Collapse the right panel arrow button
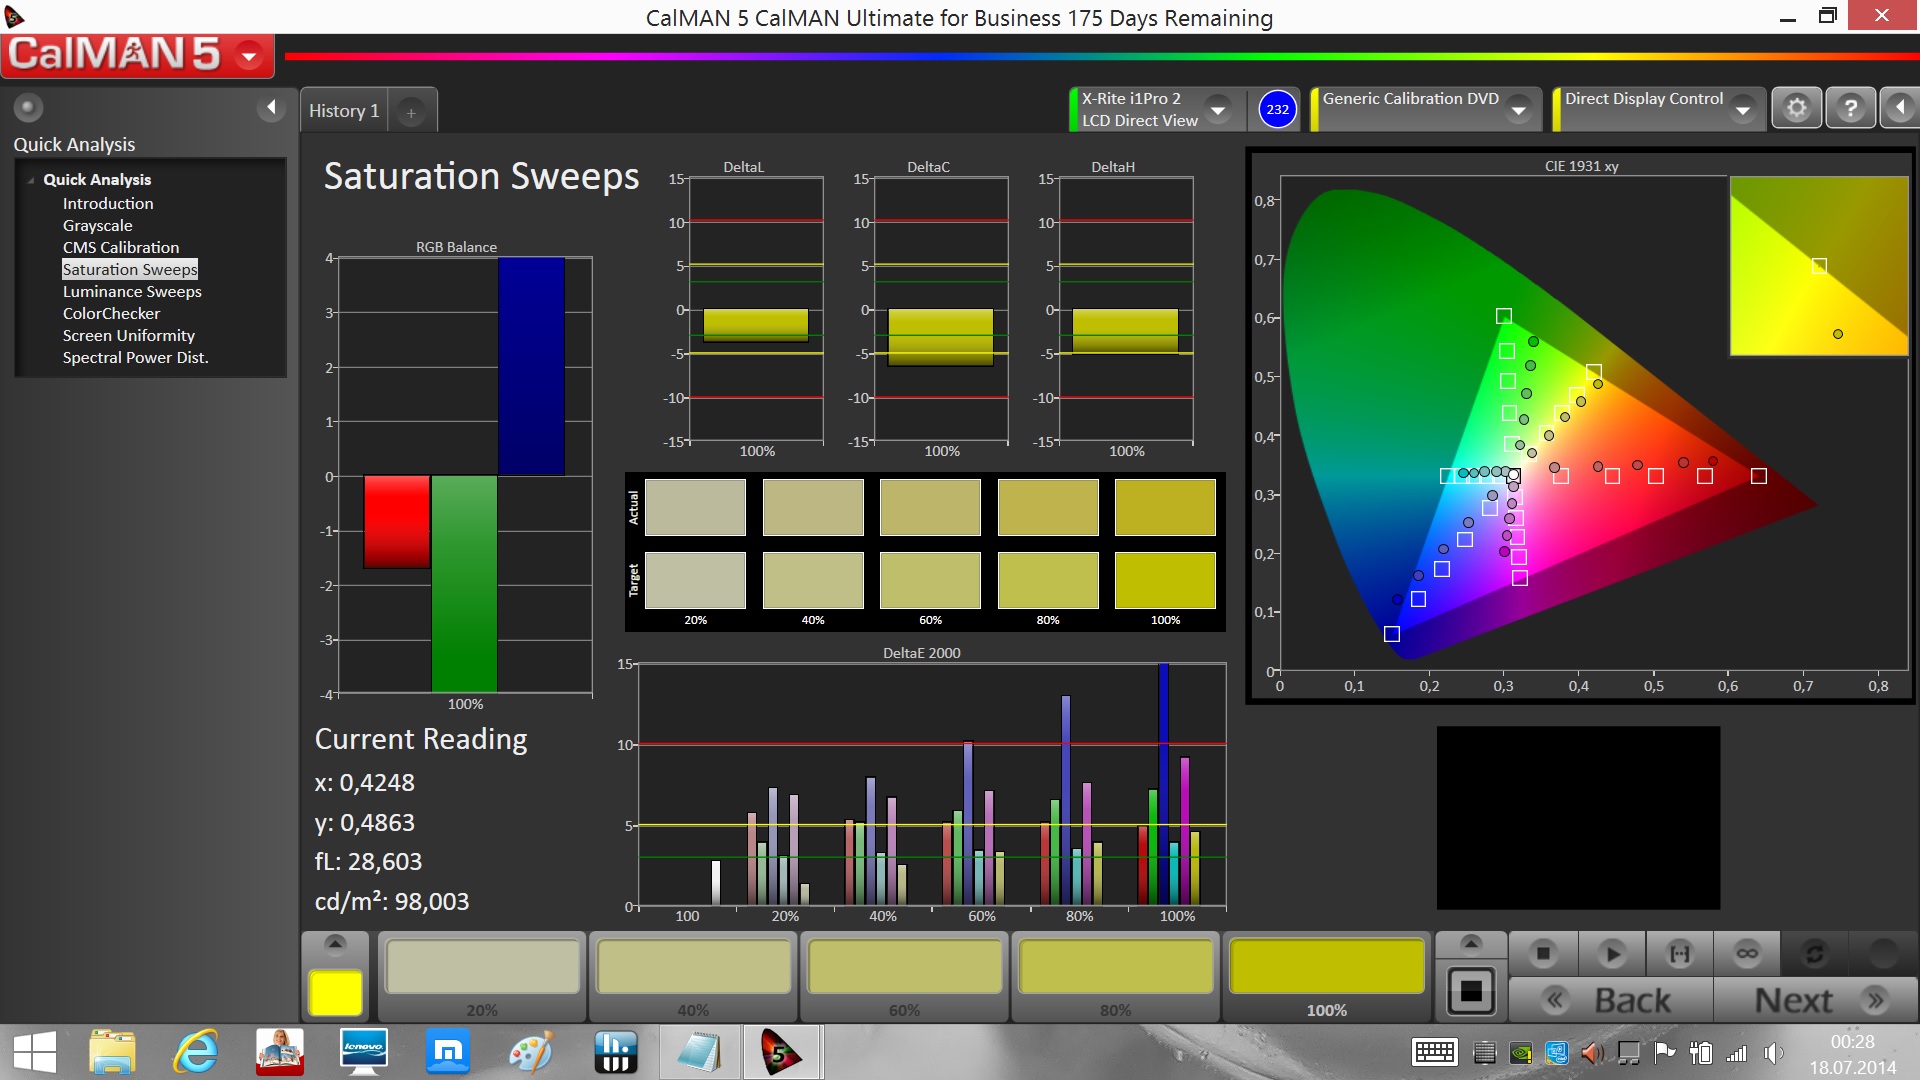1920x1080 pixels. coord(1900,108)
